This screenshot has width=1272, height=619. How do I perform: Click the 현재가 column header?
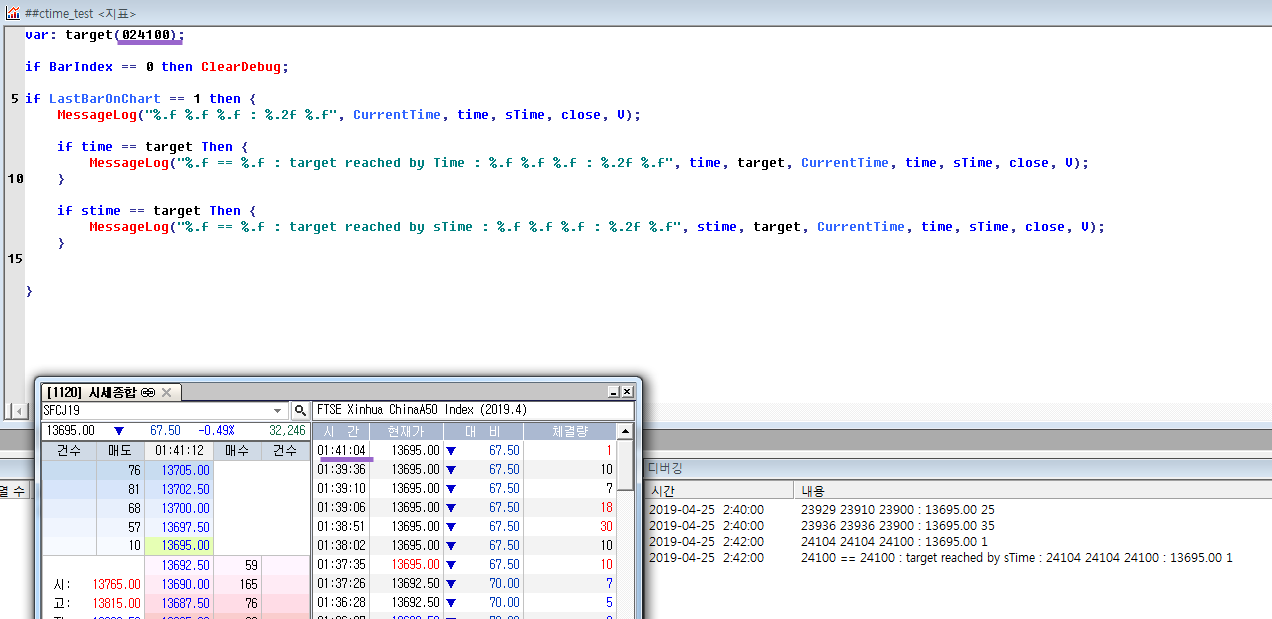click(x=407, y=431)
